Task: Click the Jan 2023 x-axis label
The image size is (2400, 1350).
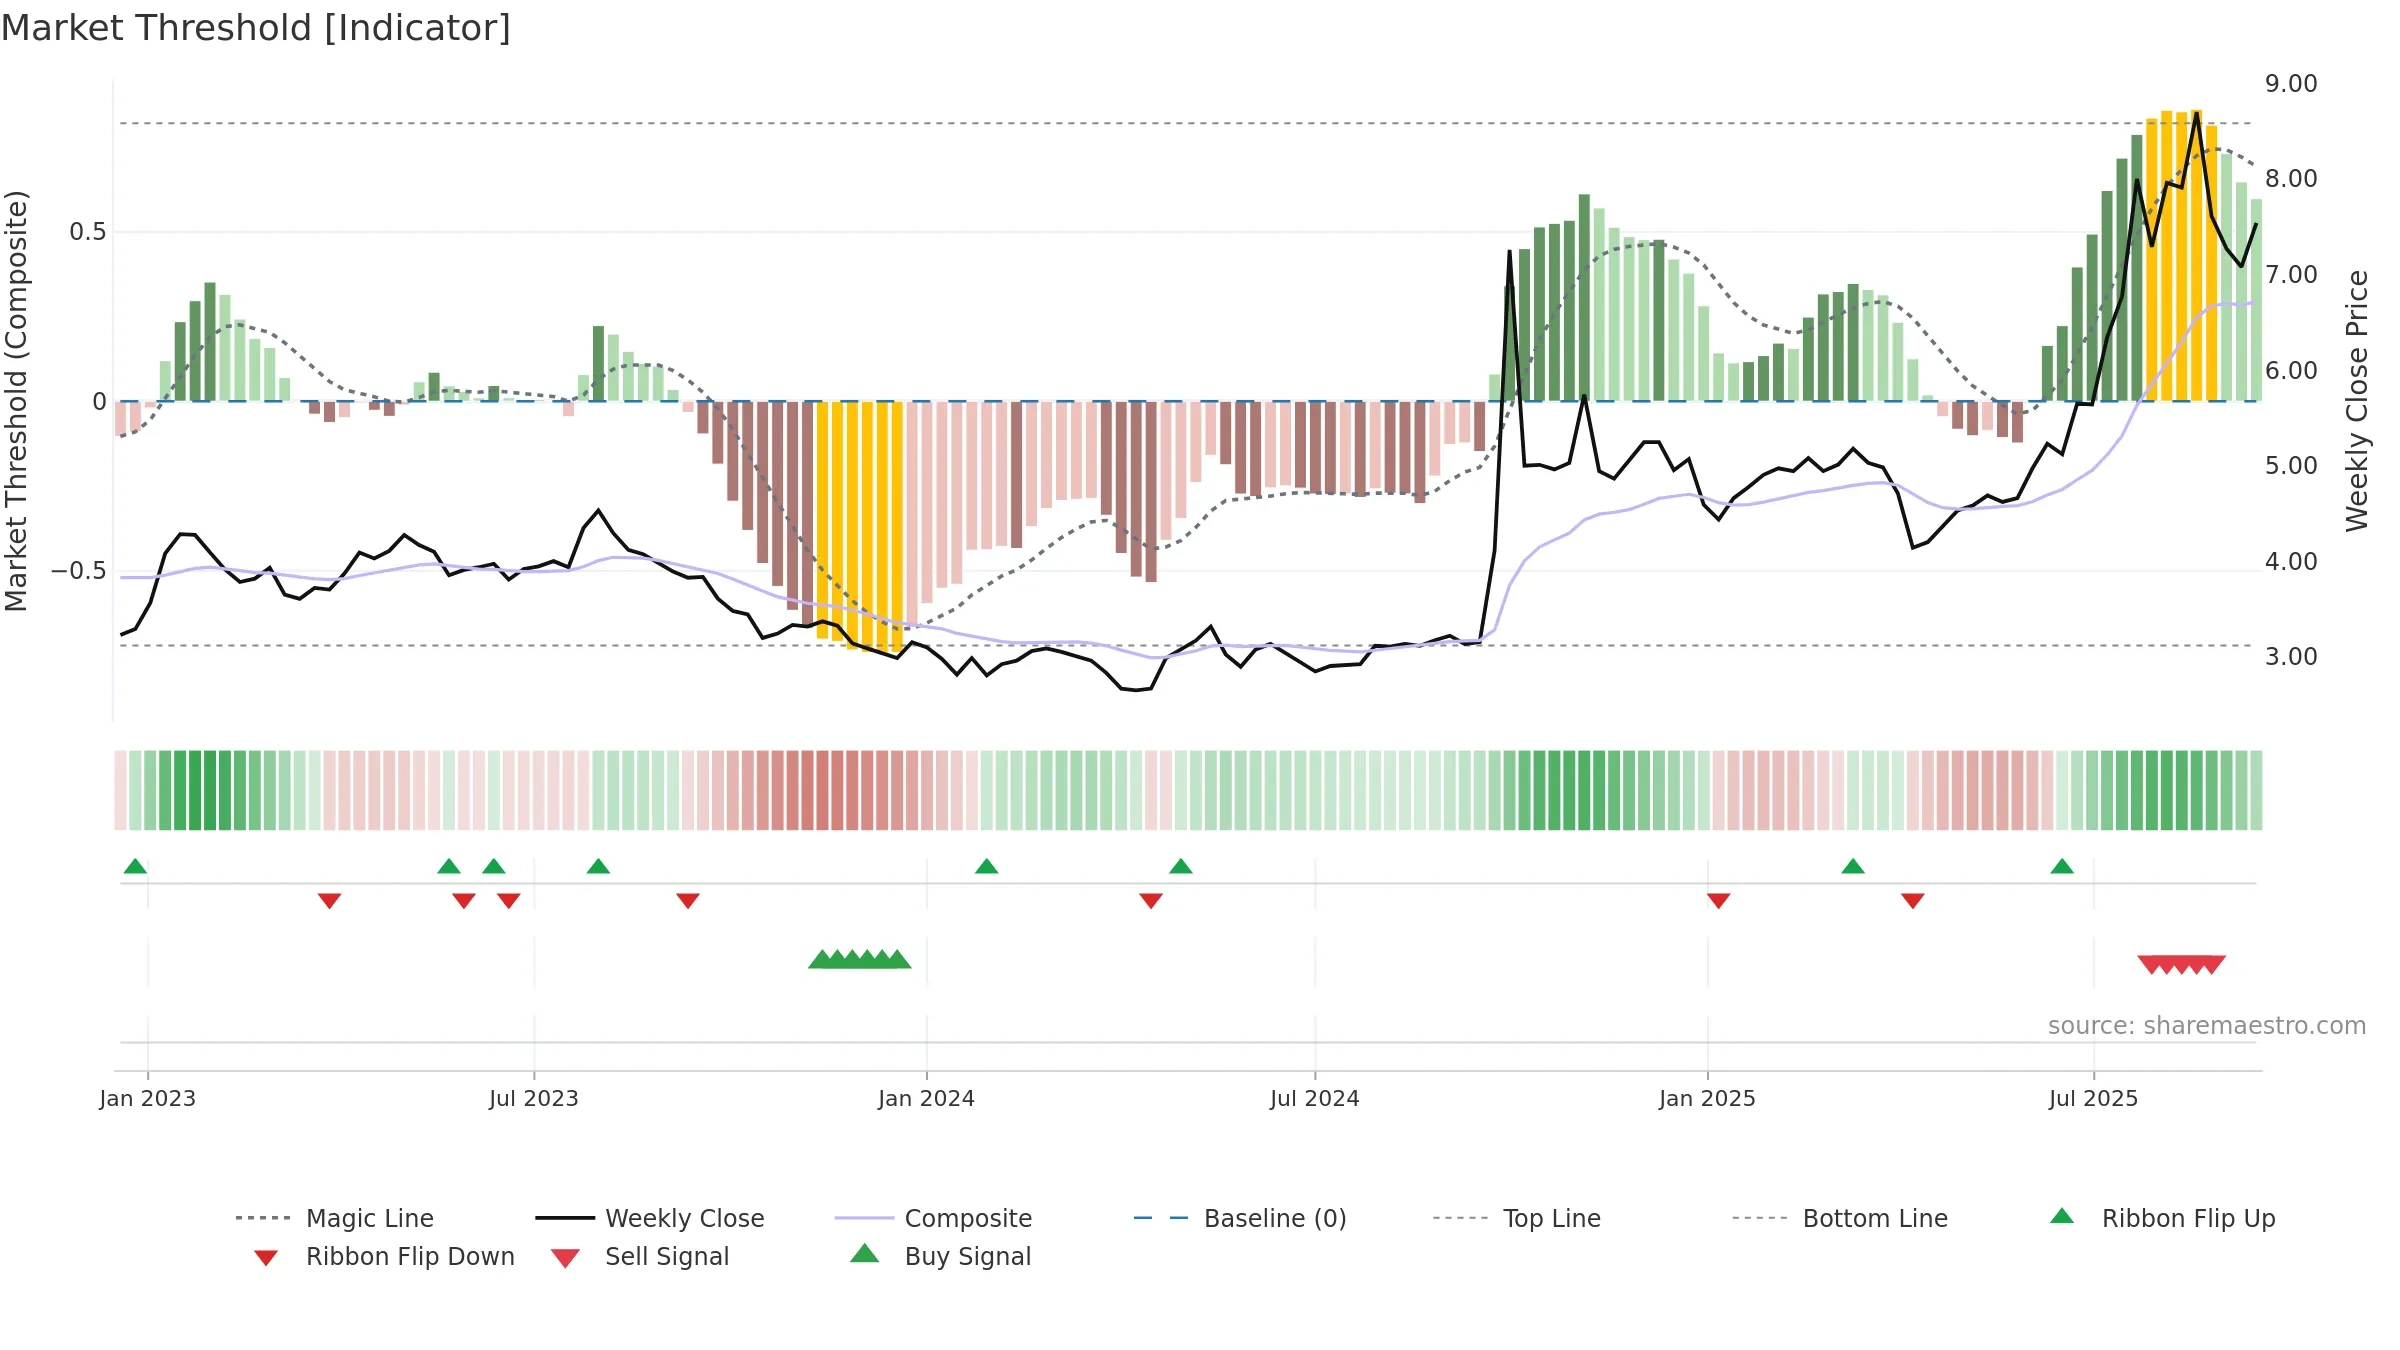Action: click(148, 1098)
